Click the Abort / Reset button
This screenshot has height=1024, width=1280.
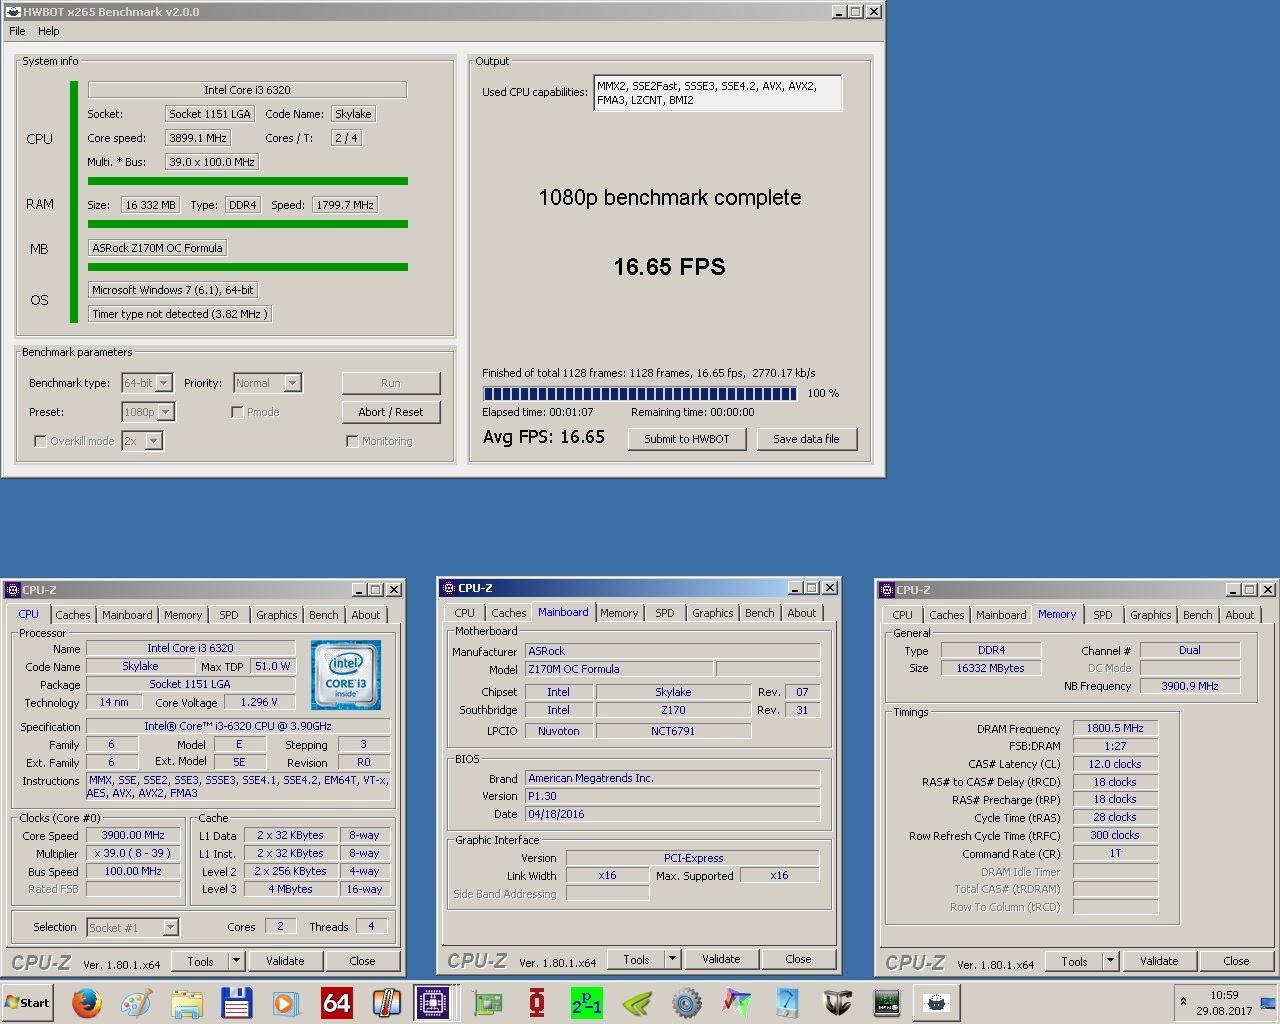click(391, 412)
